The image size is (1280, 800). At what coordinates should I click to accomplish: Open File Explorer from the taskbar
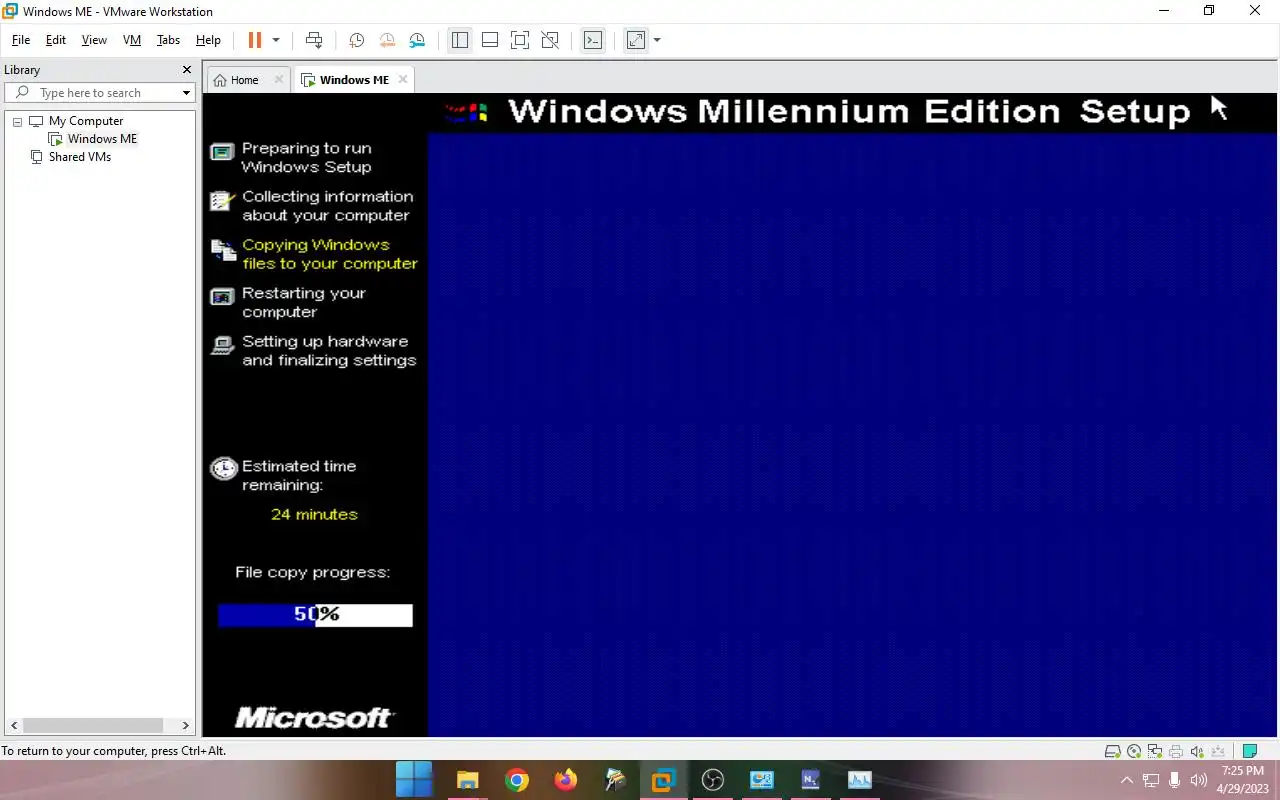tap(467, 780)
